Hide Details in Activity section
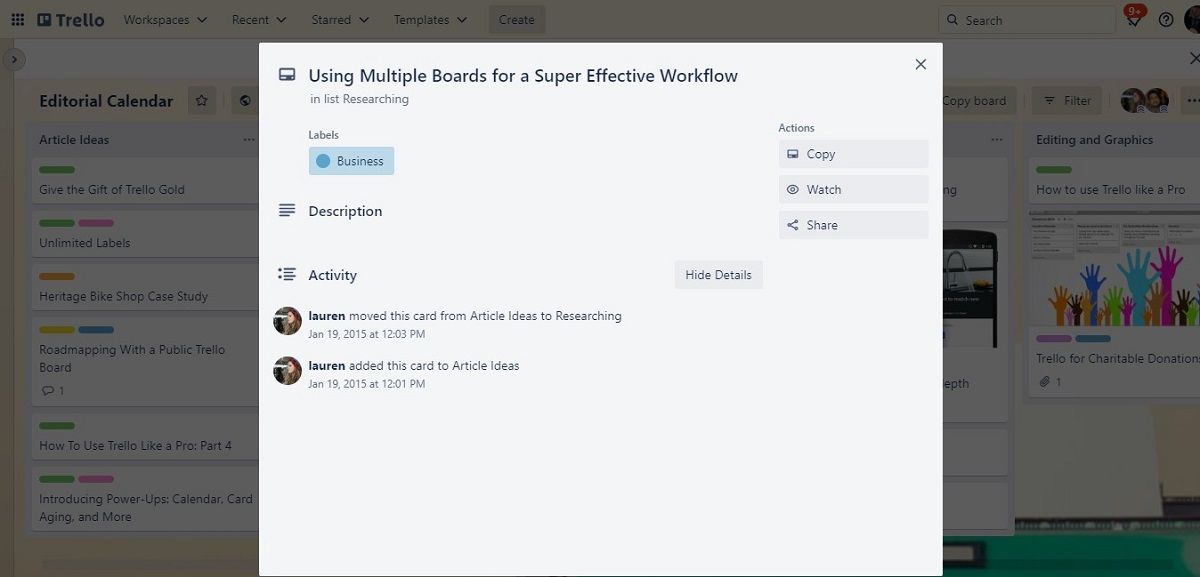 pyautogui.click(x=718, y=275)
